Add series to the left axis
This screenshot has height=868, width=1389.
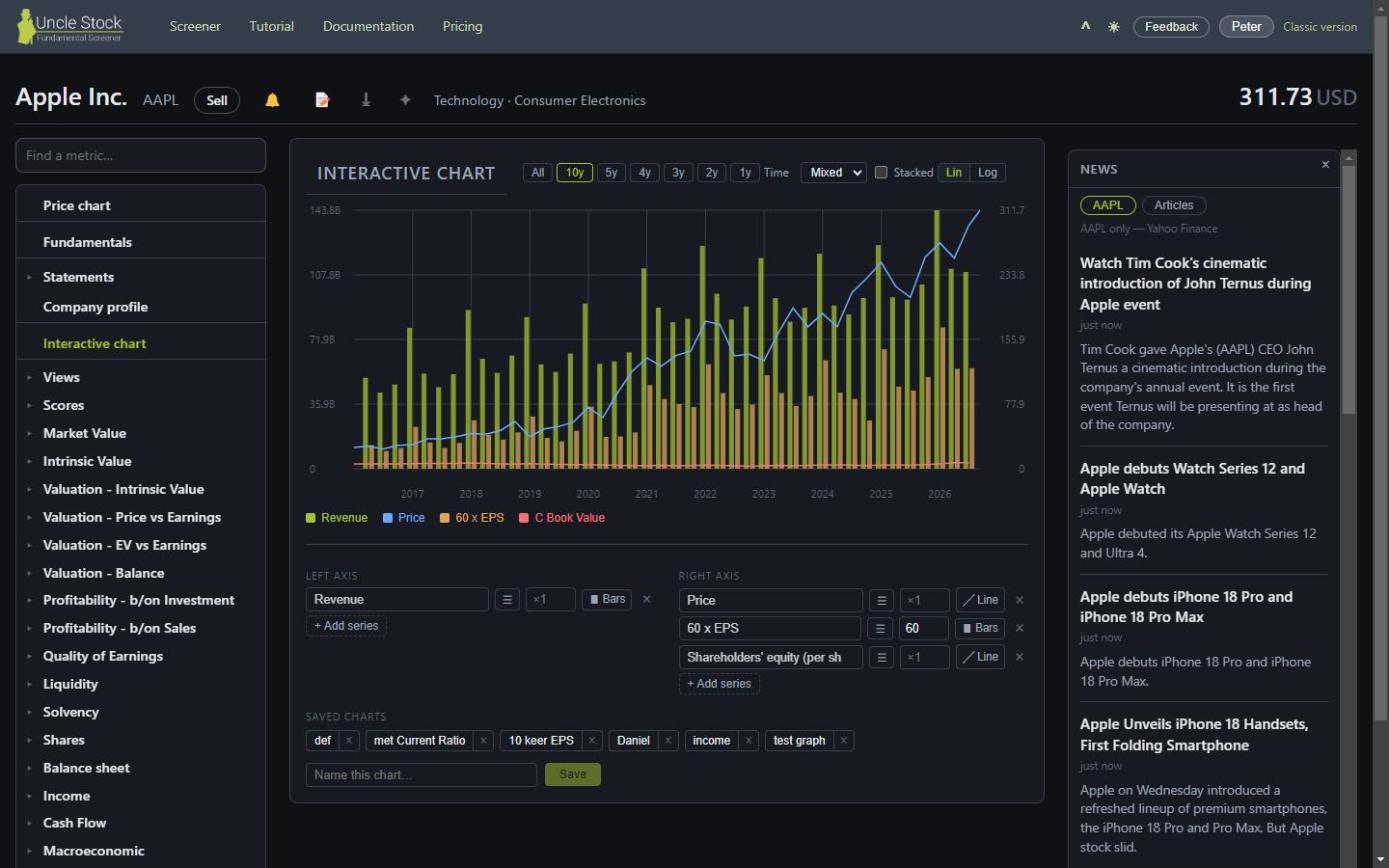346,626
